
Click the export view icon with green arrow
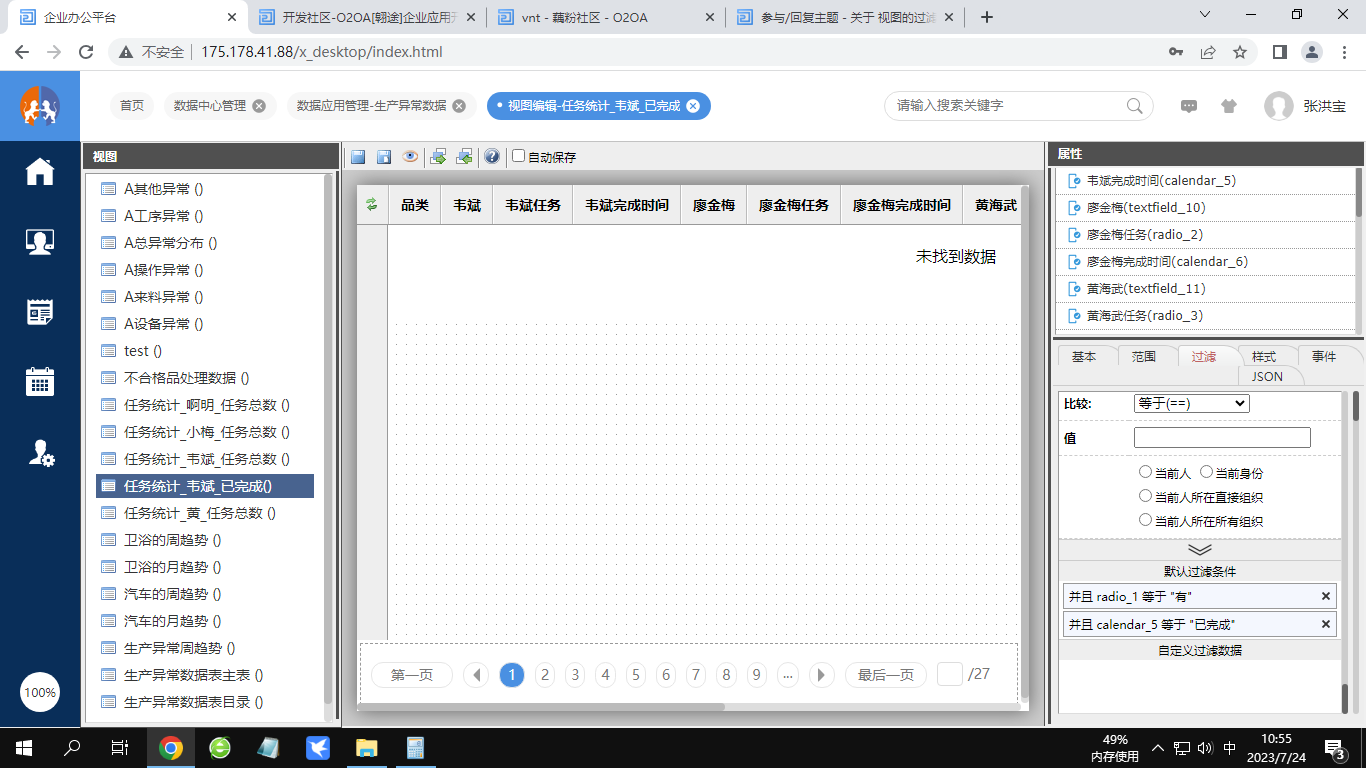tap(437, 156)
